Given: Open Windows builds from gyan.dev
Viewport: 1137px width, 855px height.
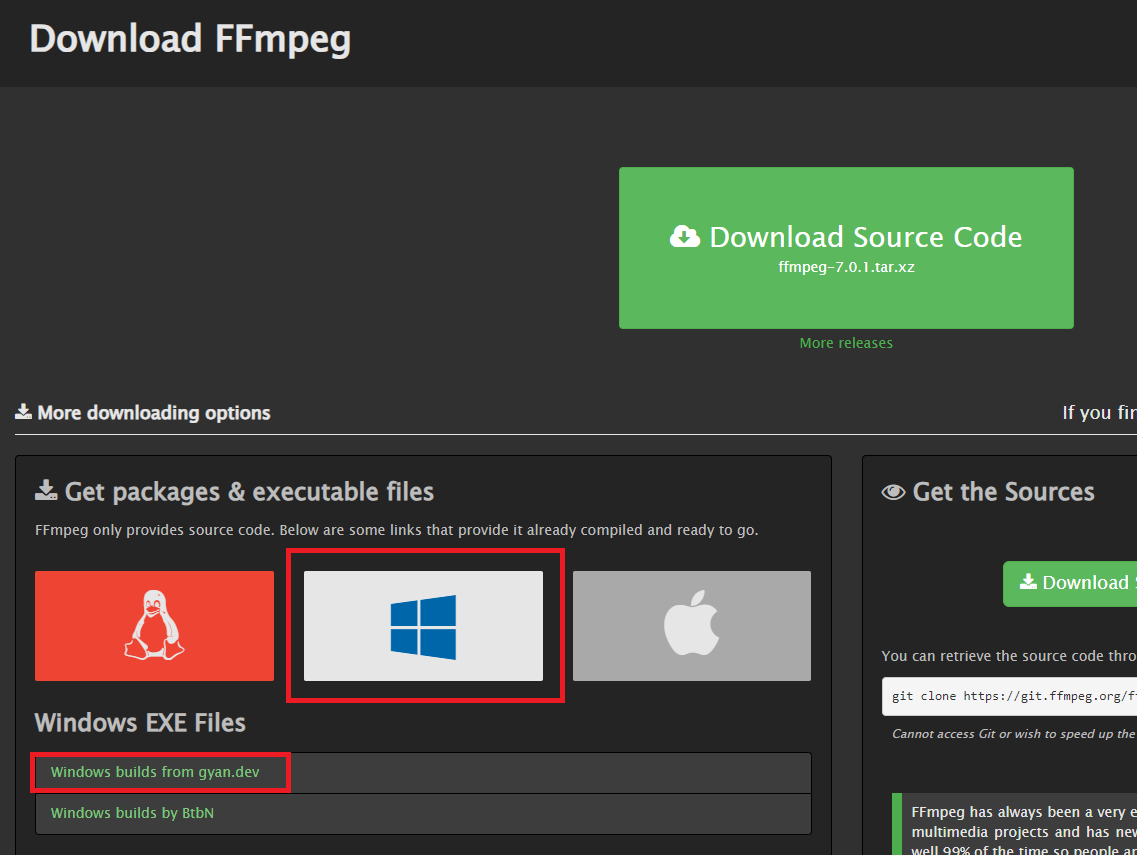Looking at the screenshot, I should tap(155, 772).
